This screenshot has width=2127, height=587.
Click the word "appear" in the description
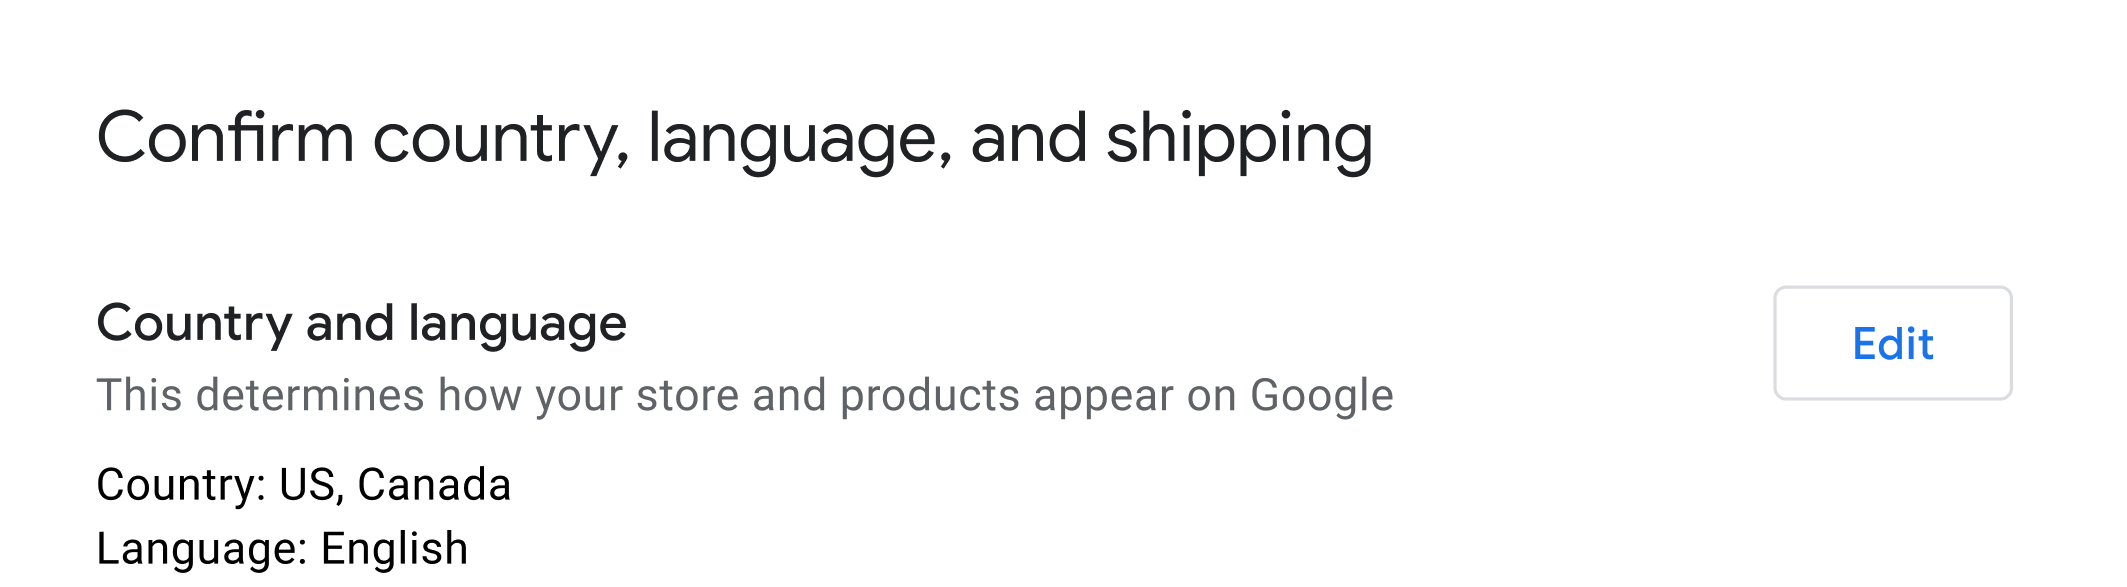pos(1104,395)
